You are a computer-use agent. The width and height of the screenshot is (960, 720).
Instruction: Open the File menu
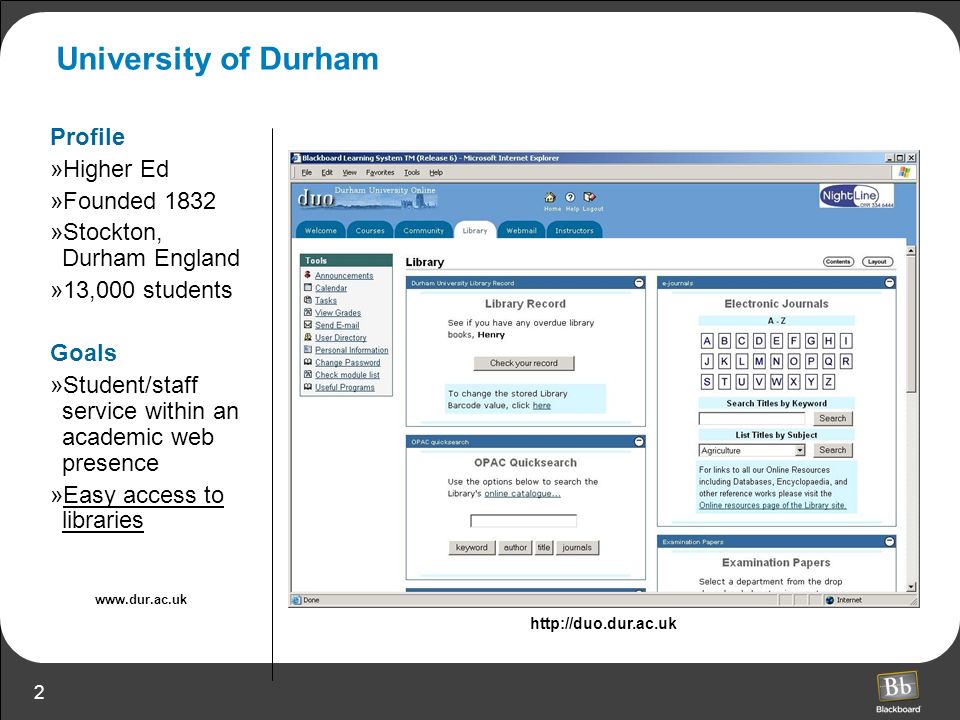click(x=307, y=173)
